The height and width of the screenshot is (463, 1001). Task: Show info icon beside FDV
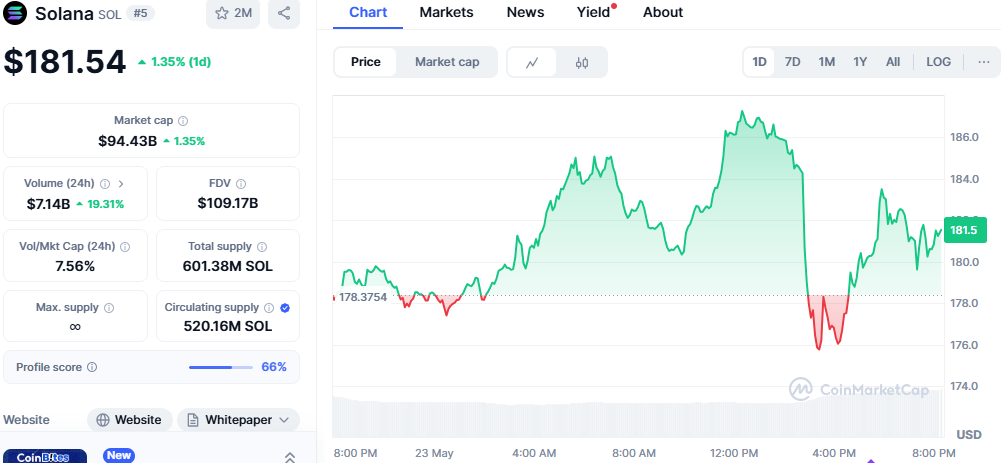[x=241, y=184]
